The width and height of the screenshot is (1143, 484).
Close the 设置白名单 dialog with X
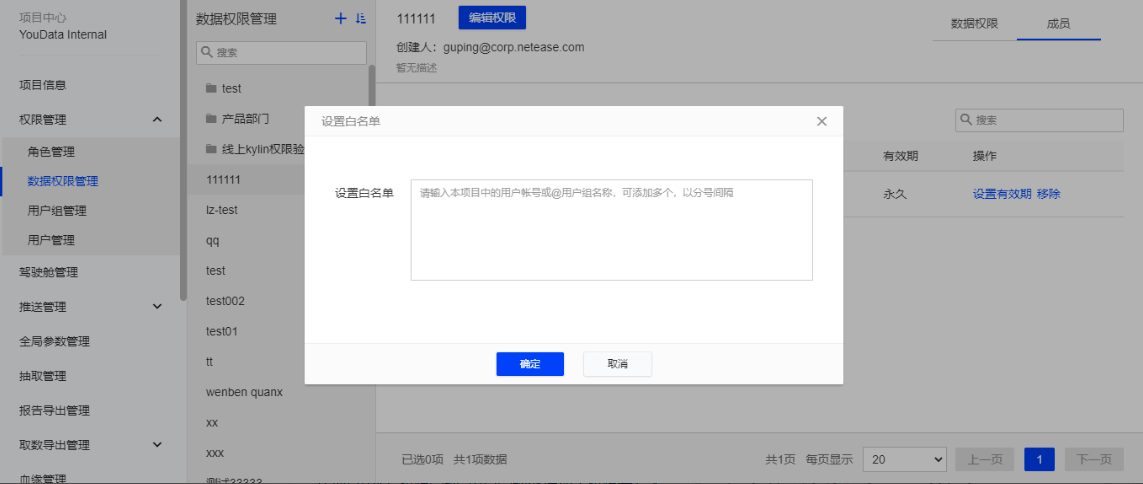click(x=822, y=121)
